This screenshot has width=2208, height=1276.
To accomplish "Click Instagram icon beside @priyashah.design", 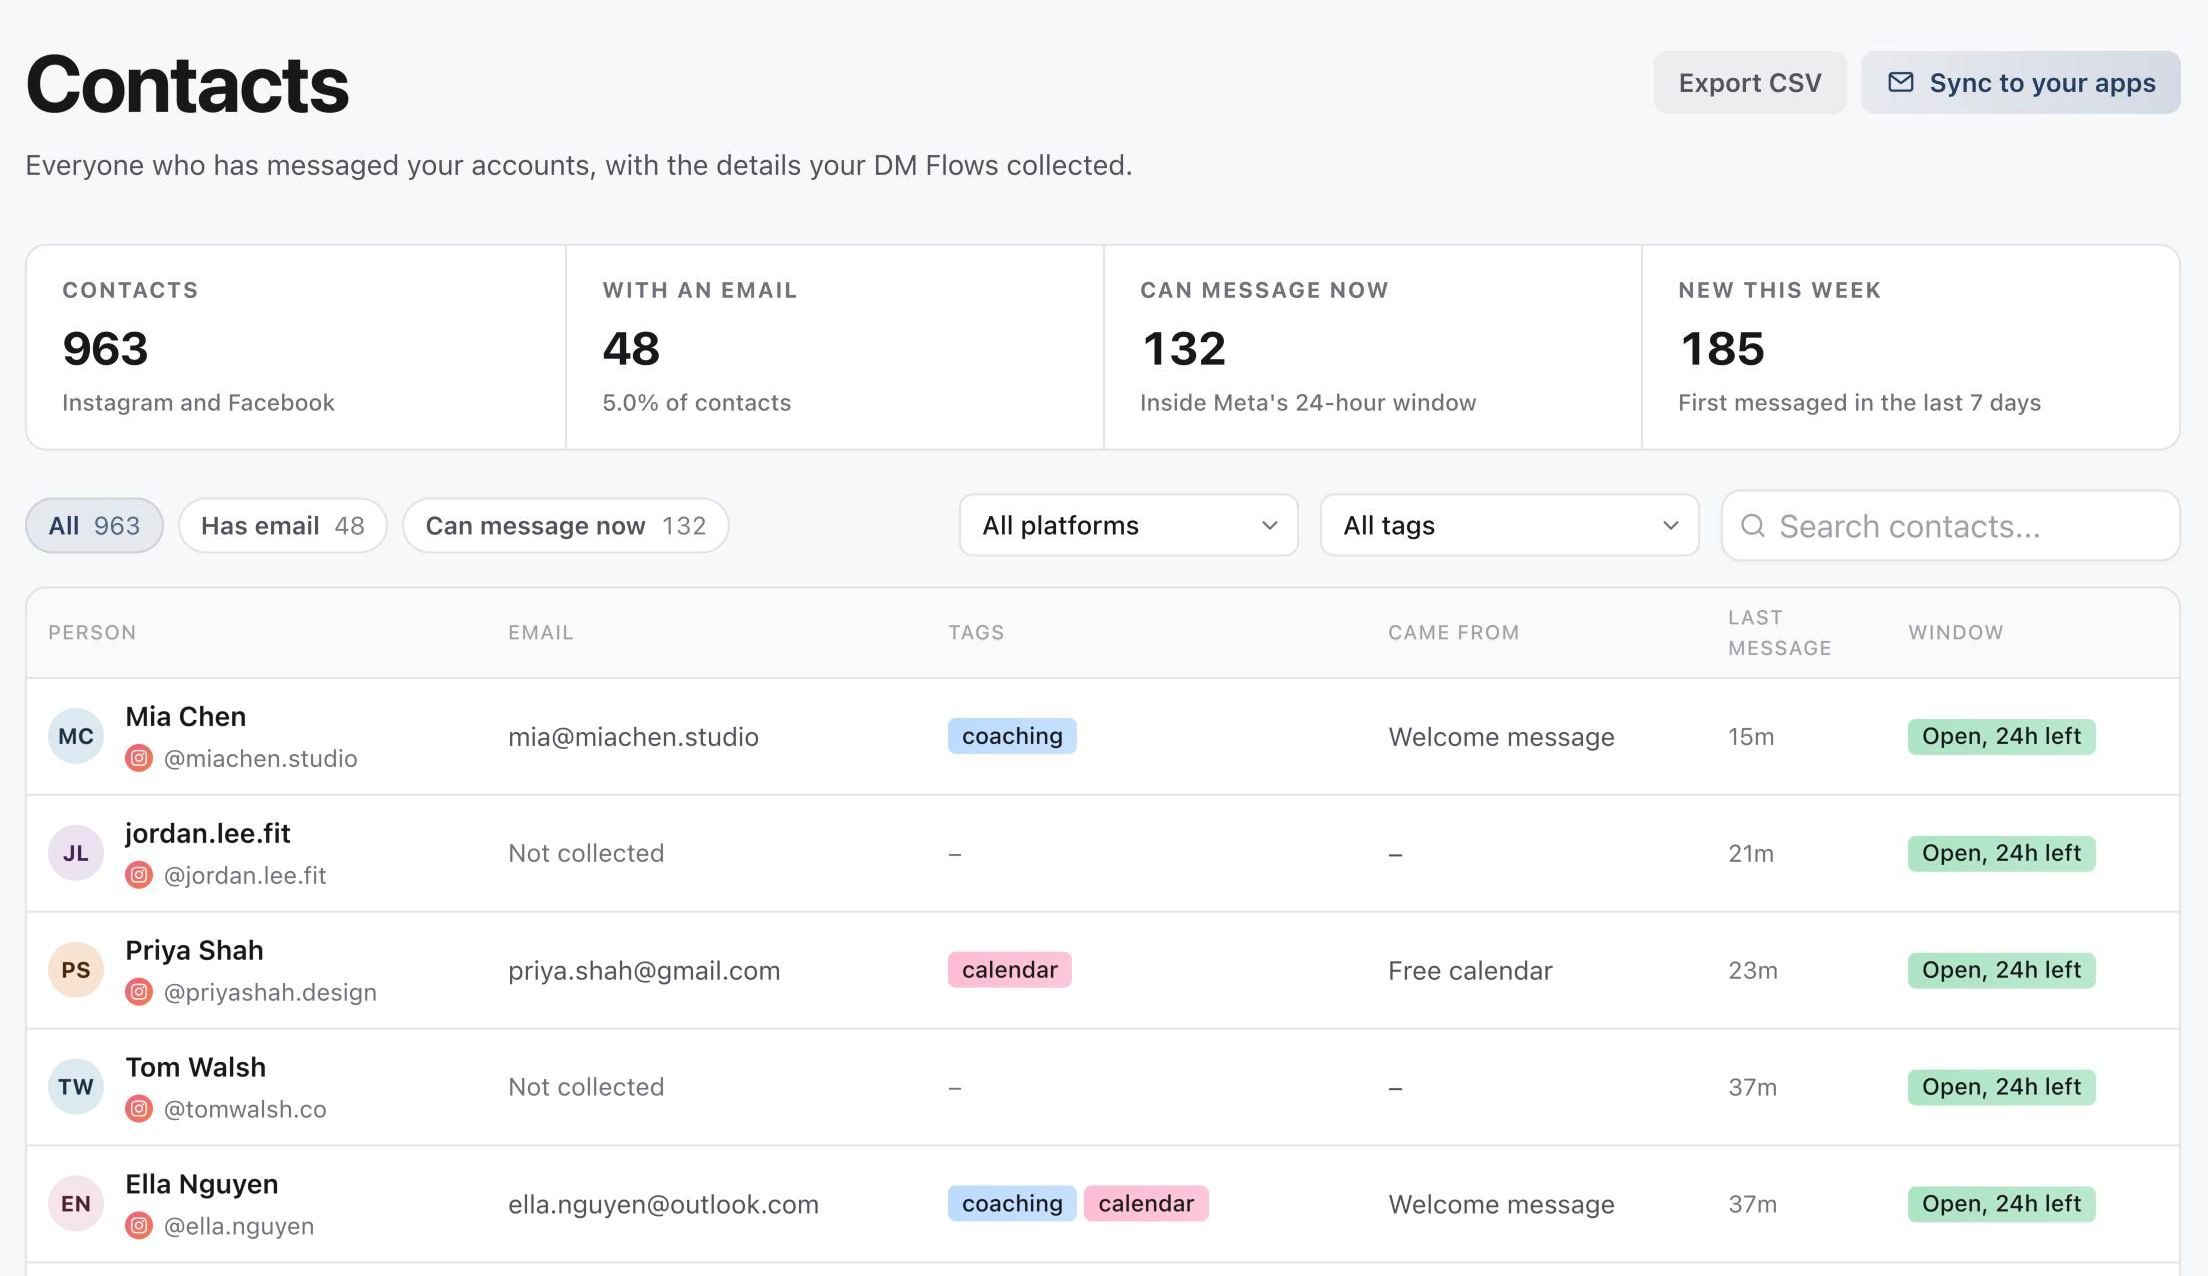I will click(x=139, y=992).
